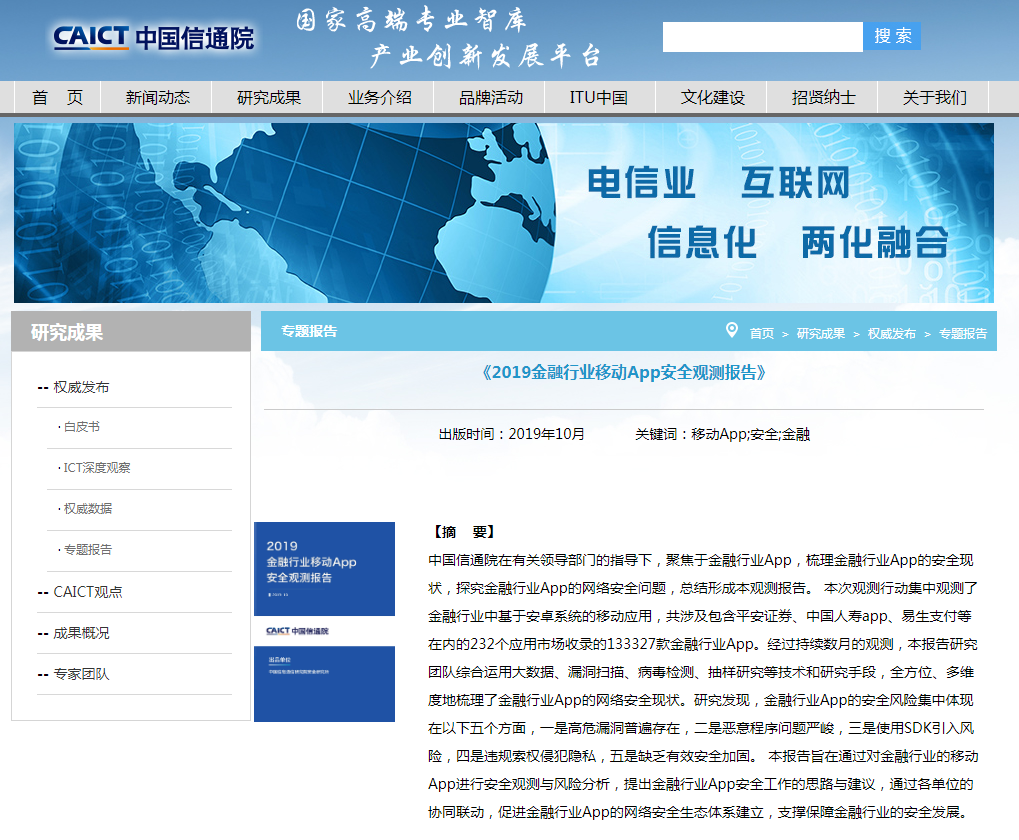Open the 首页 navigation menu item
The height and width of the screenshot is (840, 1019).
57,98
